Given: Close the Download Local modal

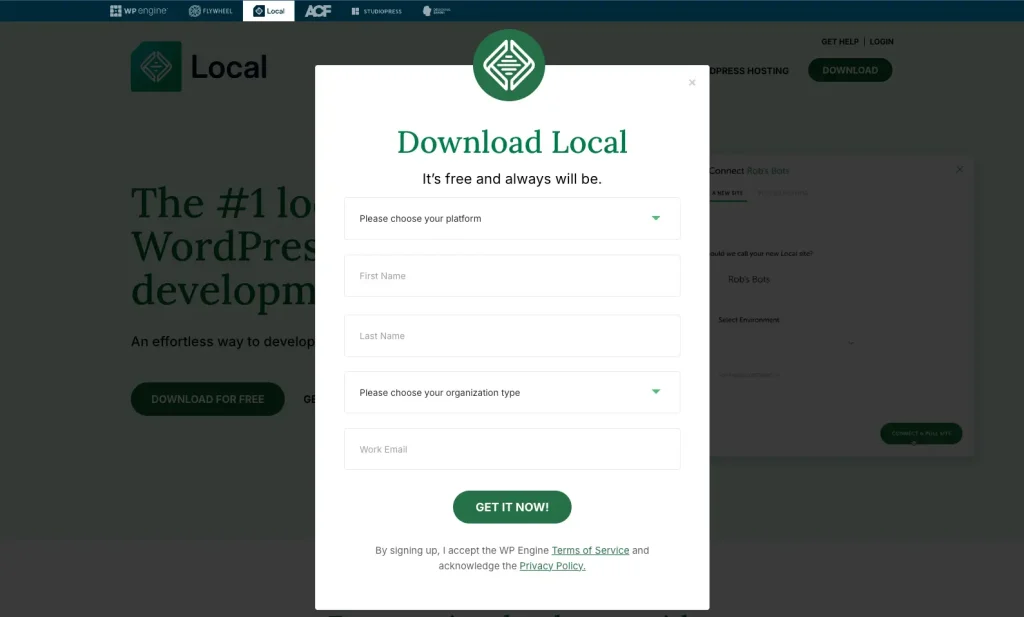Looking at the screenshot, I should click(692, 83).
